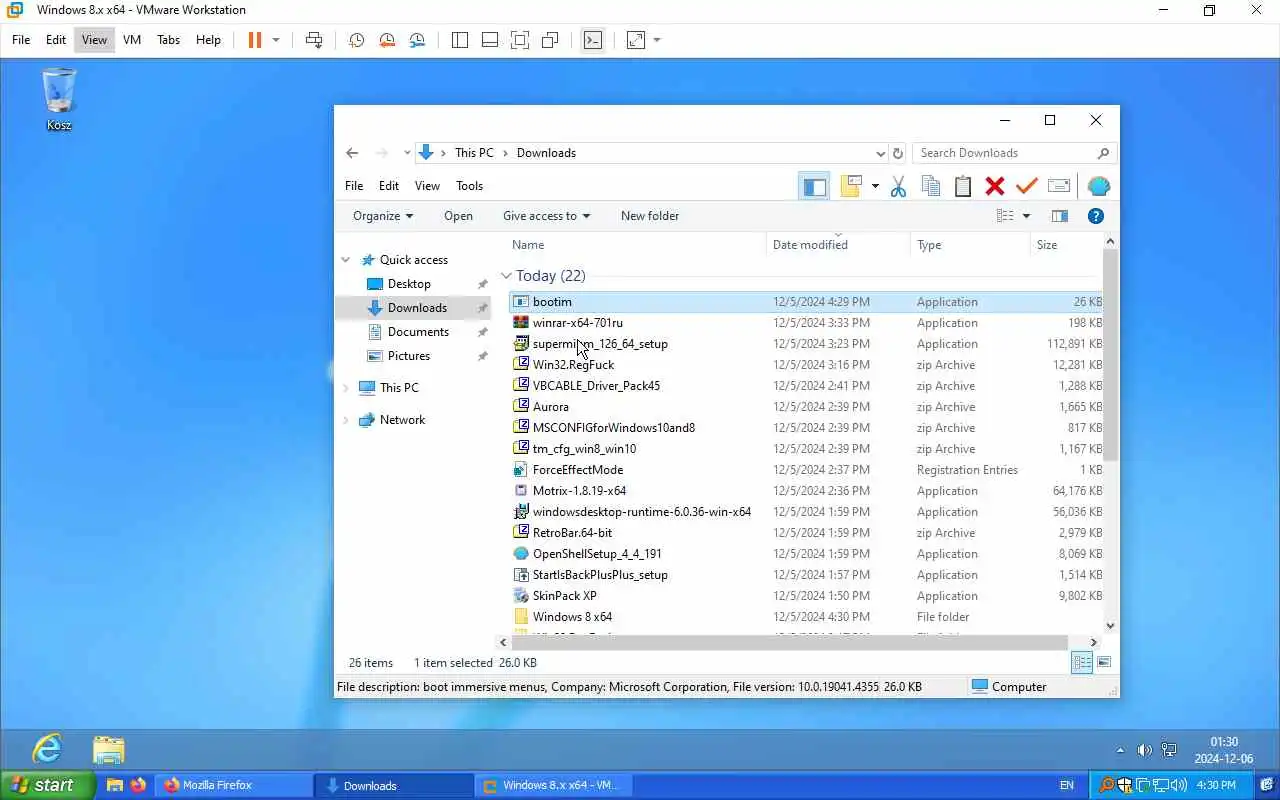
Task: Click the orange checkmark Rename icon
Action: (x=1026, y=186)
